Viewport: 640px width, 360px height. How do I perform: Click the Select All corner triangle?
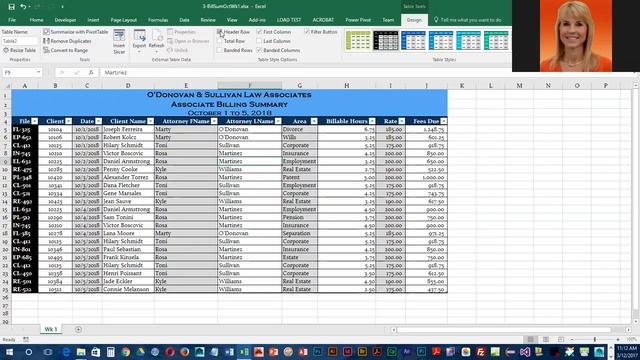tap(7, 86)
